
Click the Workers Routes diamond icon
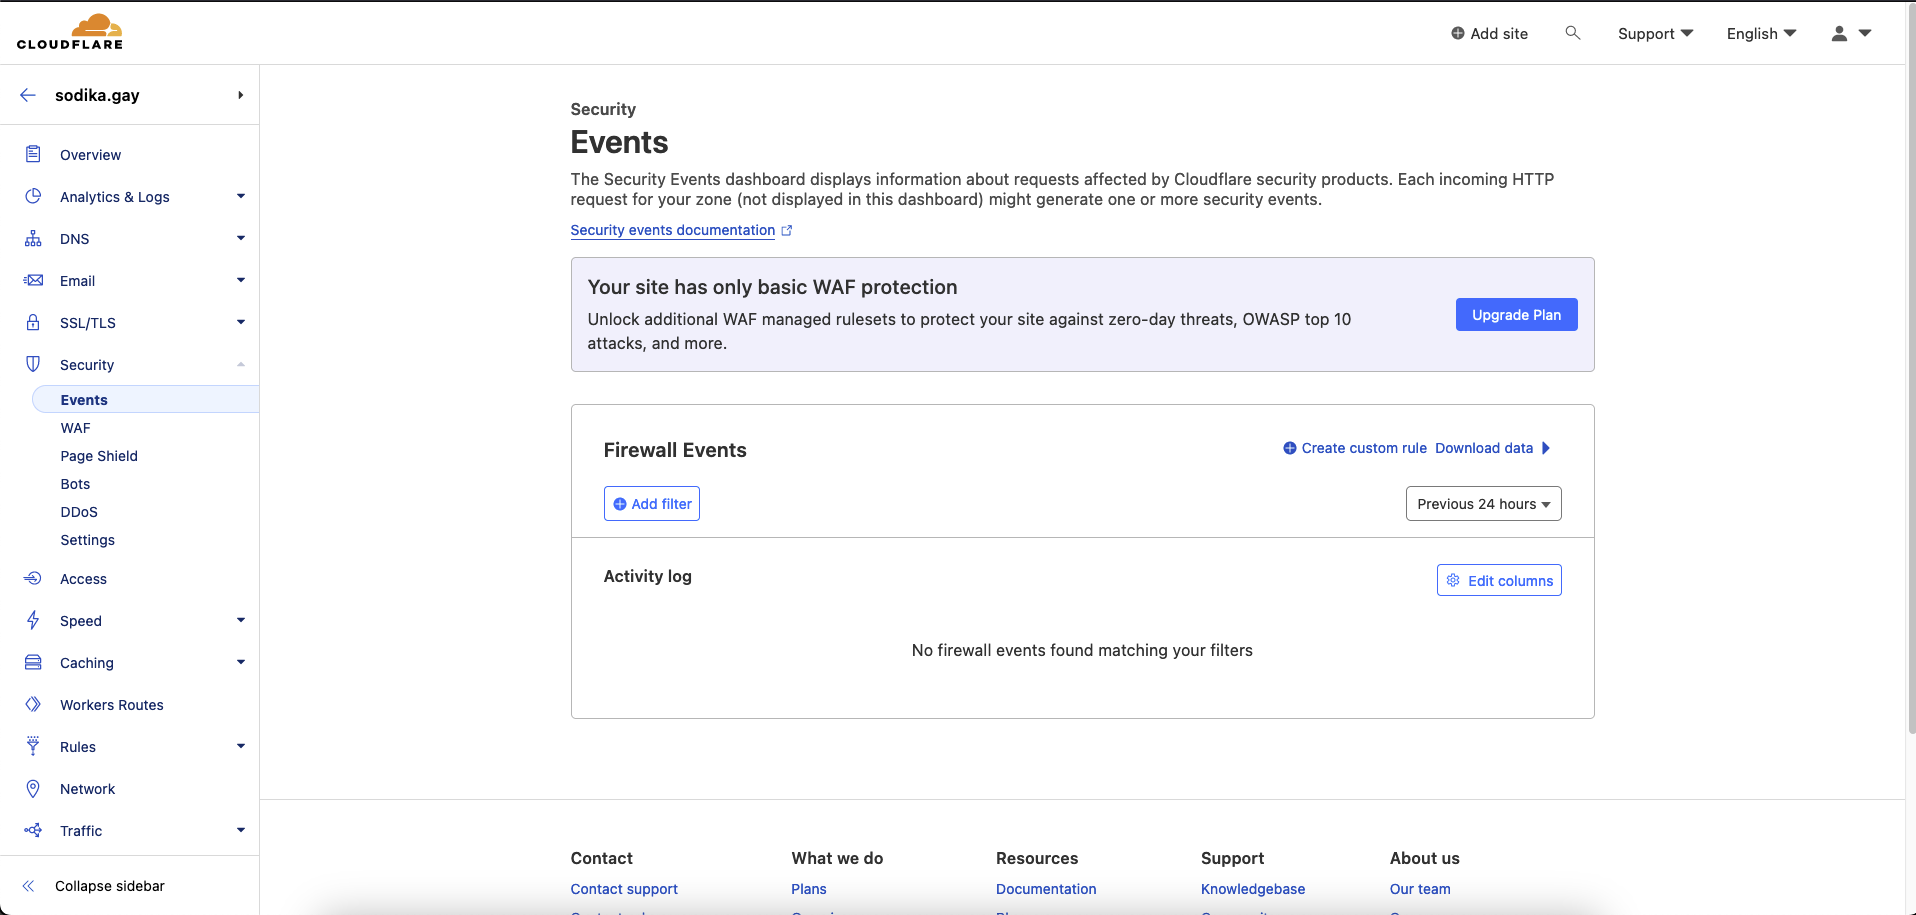[33, 704]
